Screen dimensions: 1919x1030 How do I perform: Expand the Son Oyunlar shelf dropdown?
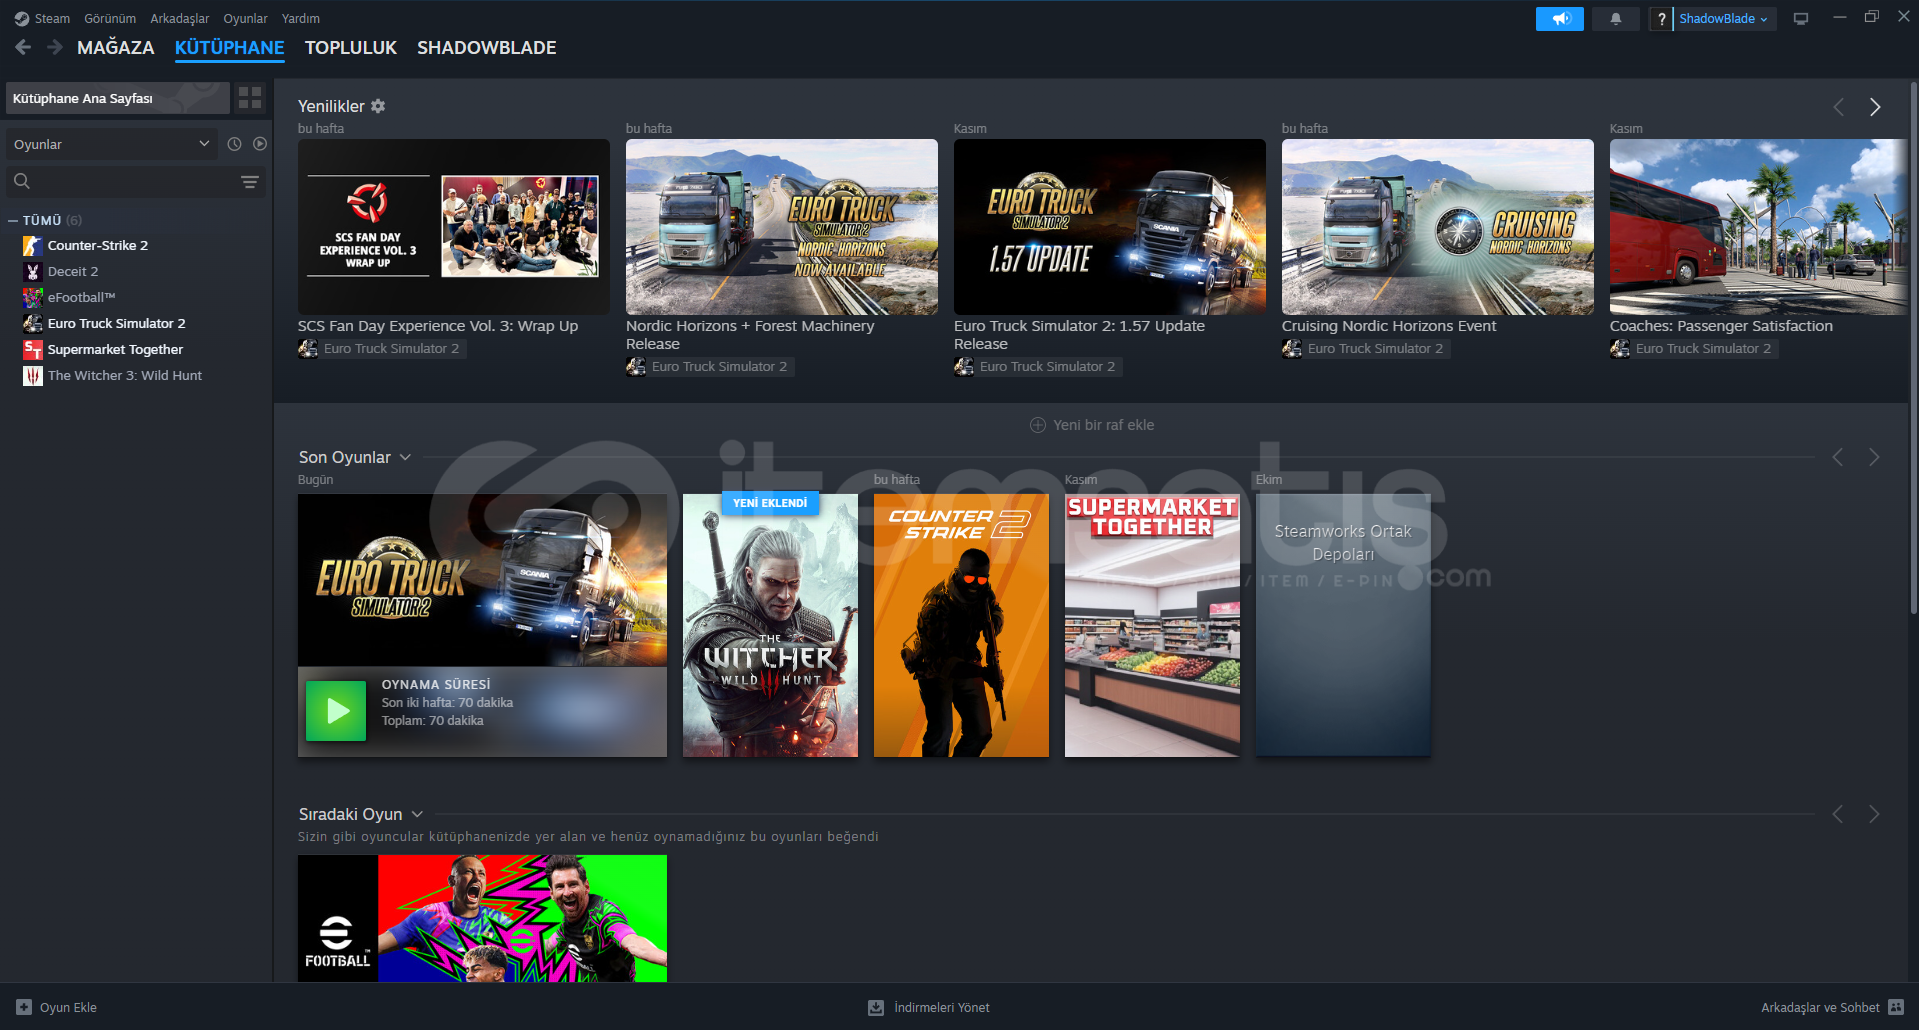(405, 457)
